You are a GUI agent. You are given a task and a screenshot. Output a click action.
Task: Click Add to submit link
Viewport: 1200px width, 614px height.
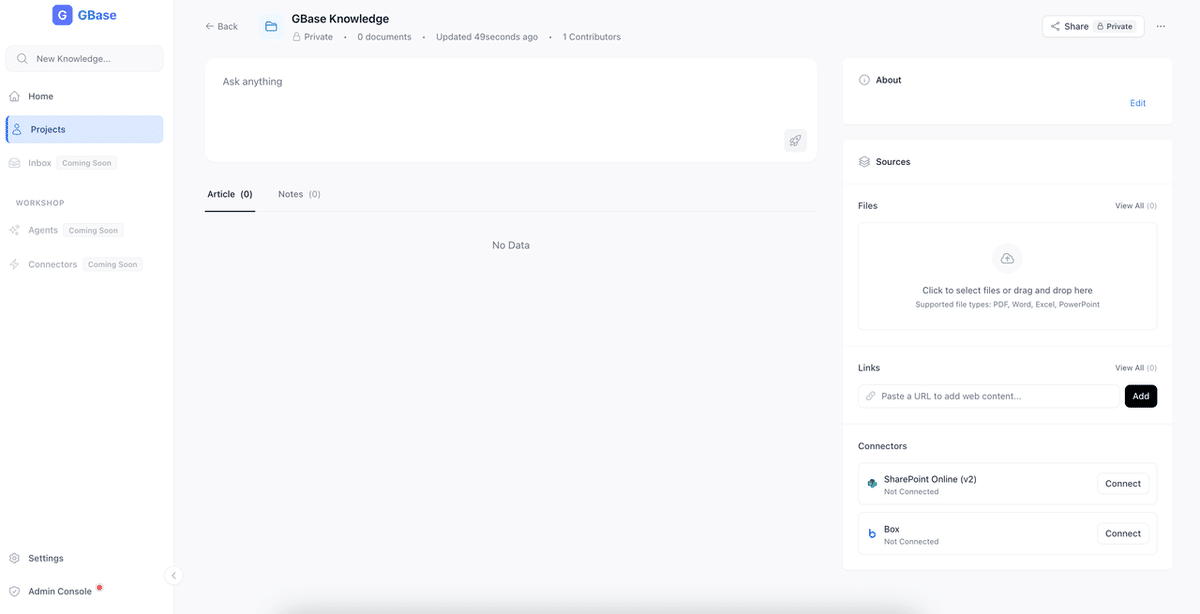(1140, 396)
